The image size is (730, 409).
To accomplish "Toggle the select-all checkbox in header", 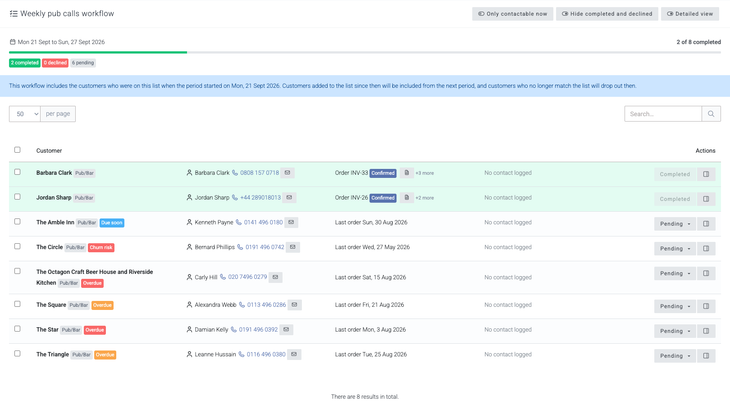I will [17, 150].
